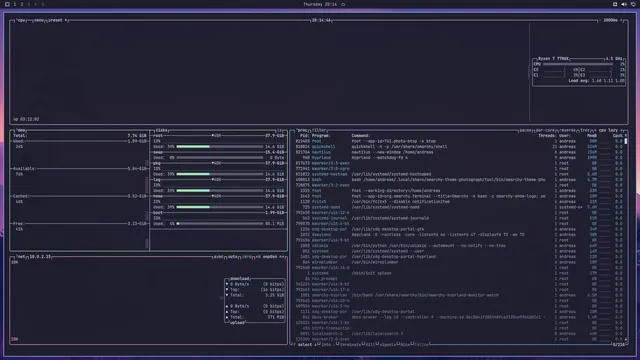The width and height of the screenshot is (640, 360).
Task: Select the Hyprland process row
Action: pos(459,158)
